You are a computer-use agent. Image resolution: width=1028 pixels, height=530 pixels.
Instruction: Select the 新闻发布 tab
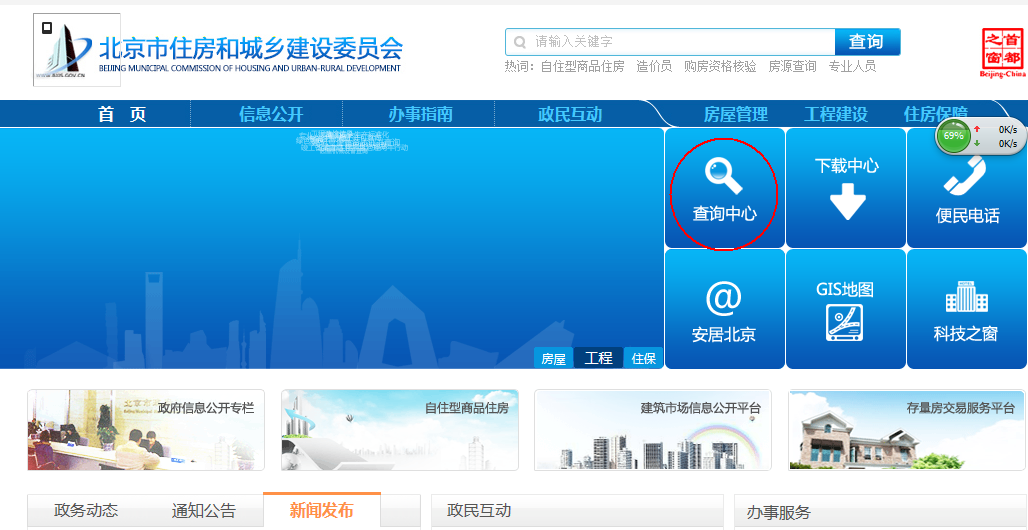pyautogui.click(x=322, y=510)
